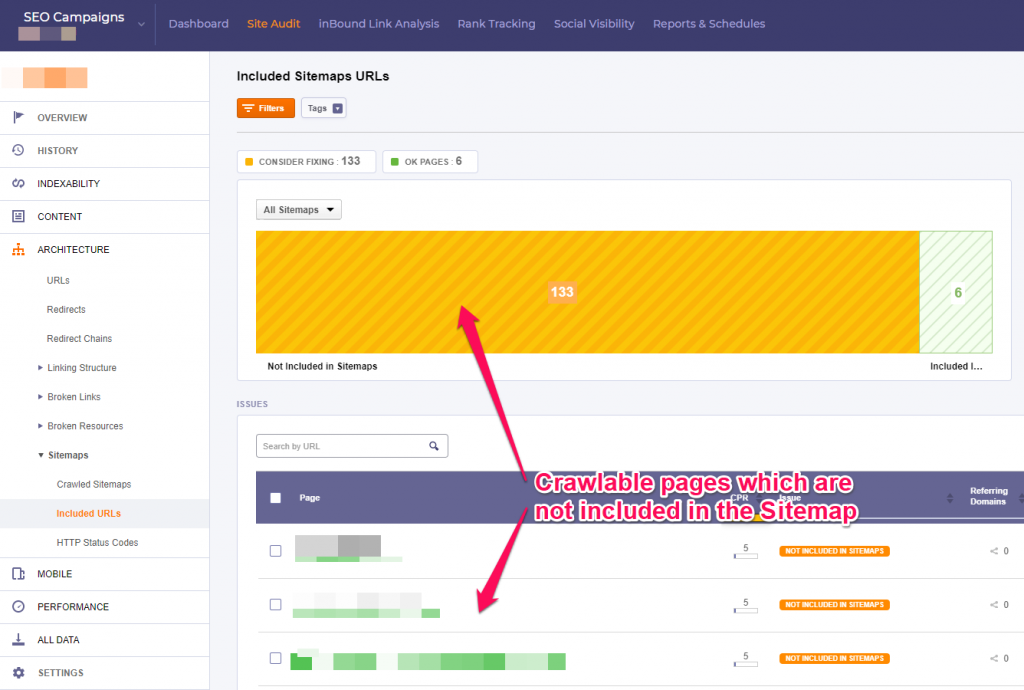Screen dimensions: 1024x690
Task: Expand the Broken Resources tree item
Action: click(40, 426)
